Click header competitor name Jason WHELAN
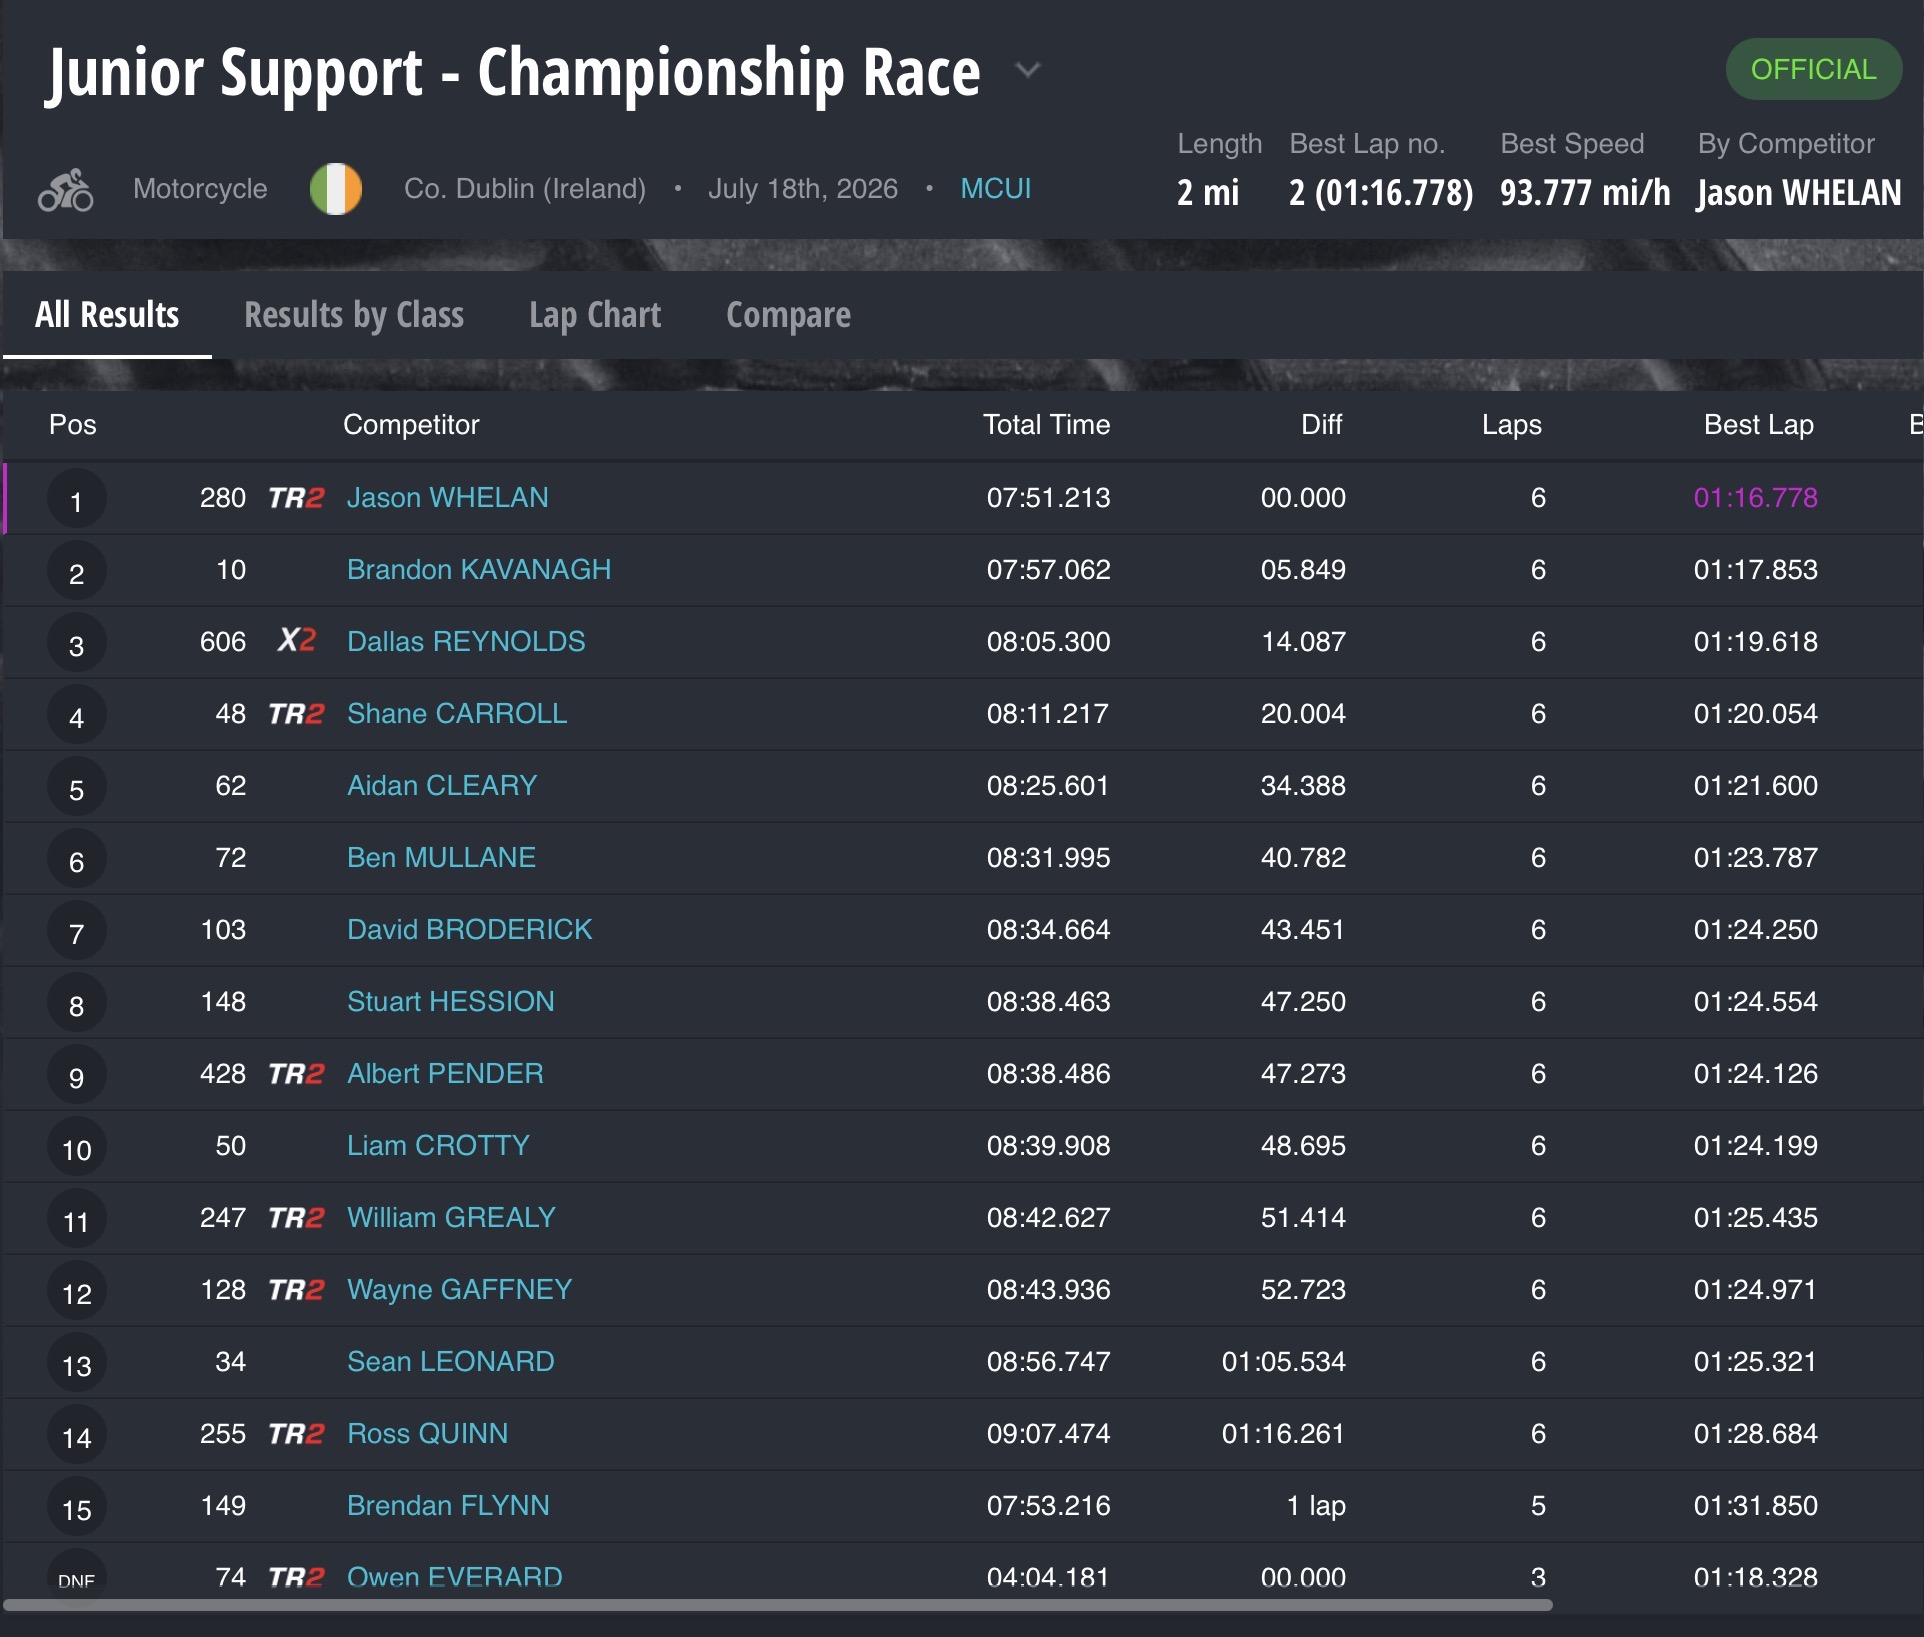Viewport: 1924px width, 1637px height. [1799, 192]
